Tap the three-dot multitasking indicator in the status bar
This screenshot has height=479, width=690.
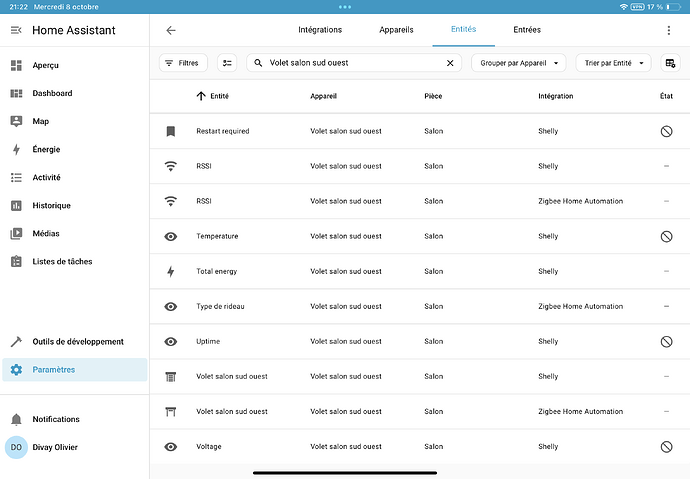click(x=345, y=7)
